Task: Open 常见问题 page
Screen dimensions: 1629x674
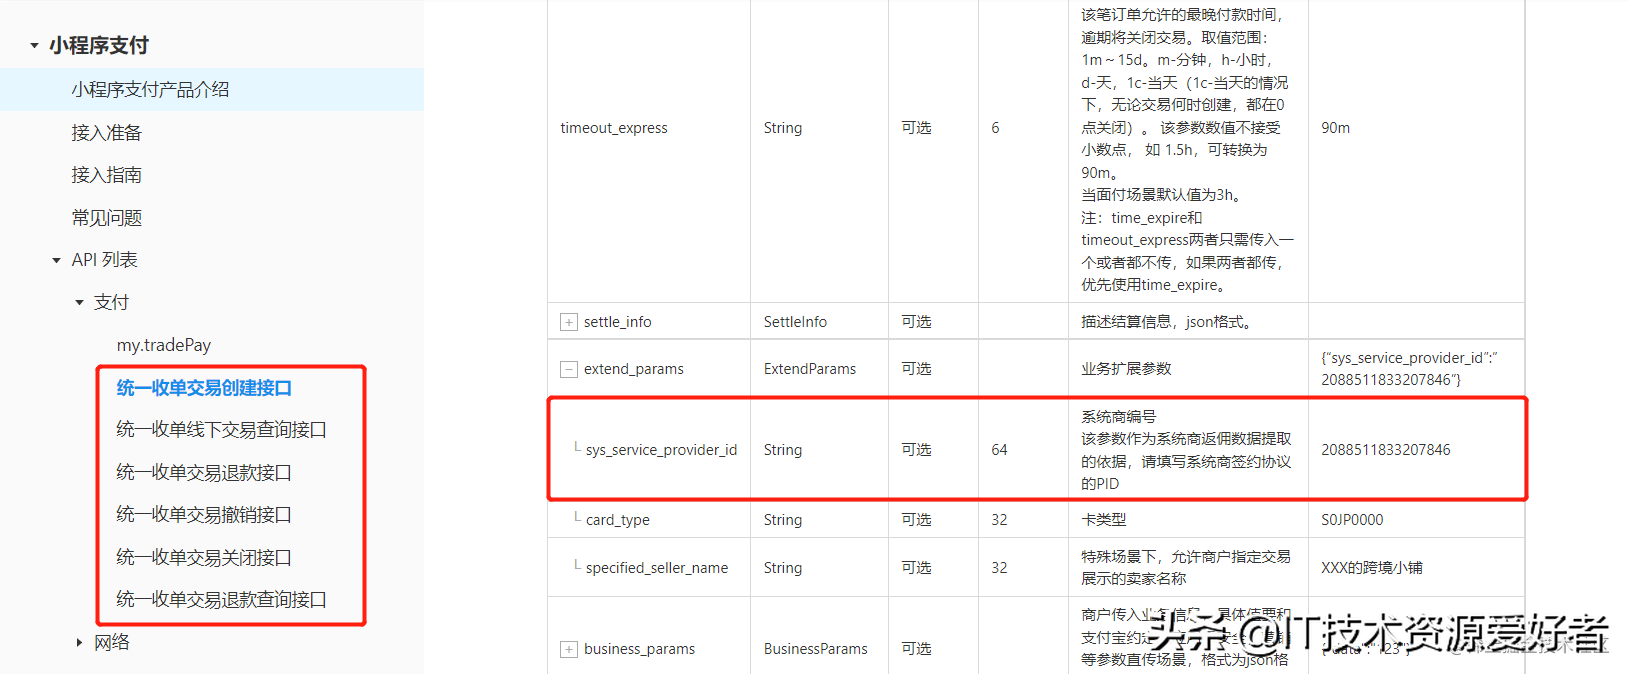Action: pos(107,217)
